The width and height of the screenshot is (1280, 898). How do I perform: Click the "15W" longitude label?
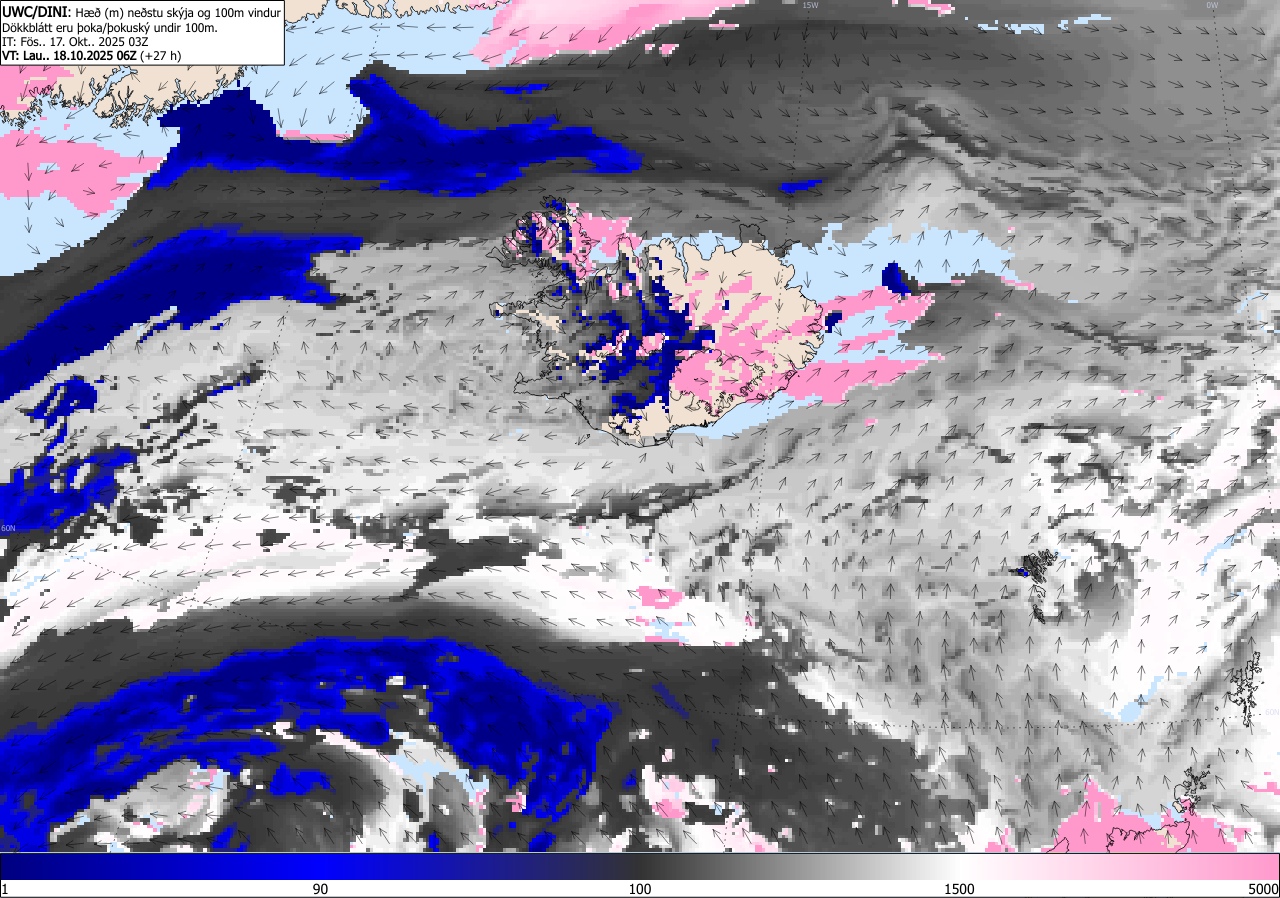pyautogui.click(x=810, y=5)
